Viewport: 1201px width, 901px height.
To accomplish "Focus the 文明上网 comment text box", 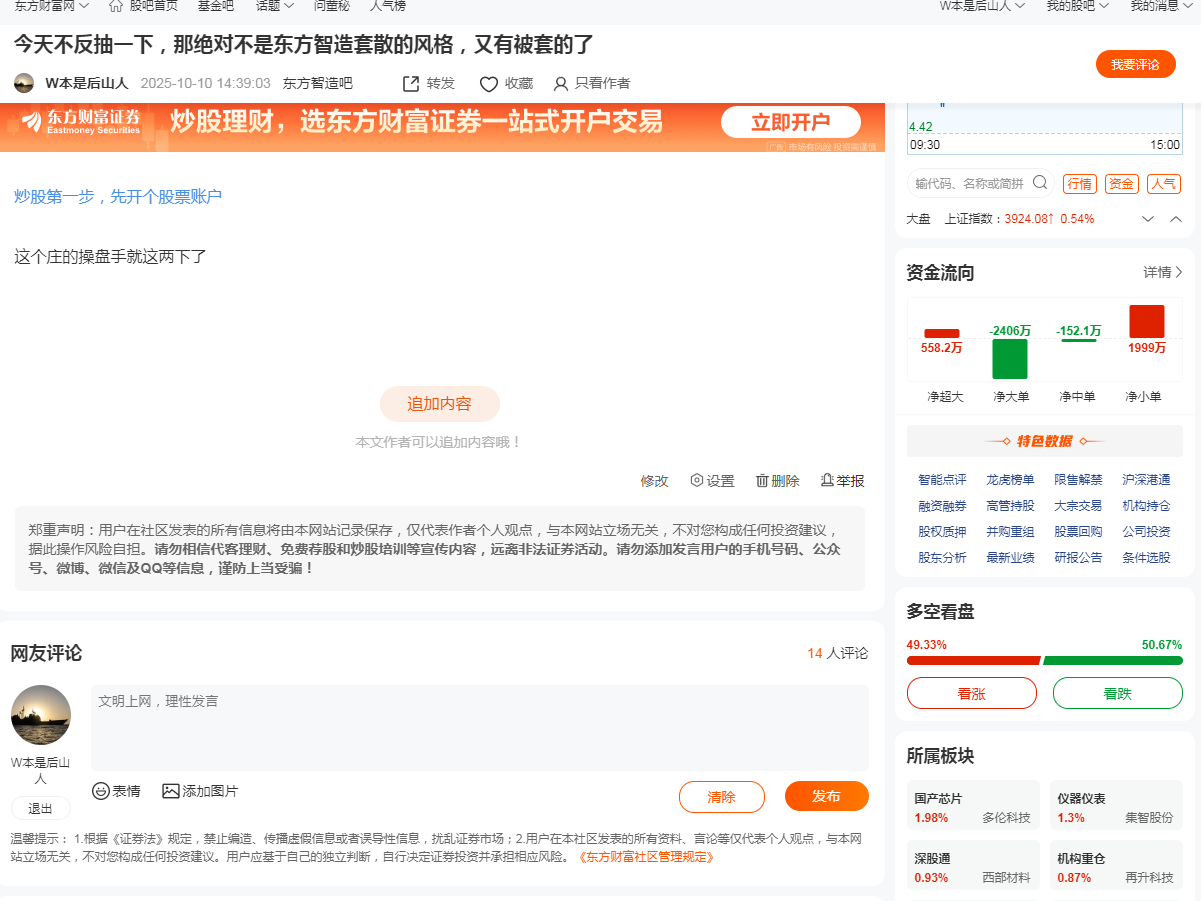I will point(480,728).
